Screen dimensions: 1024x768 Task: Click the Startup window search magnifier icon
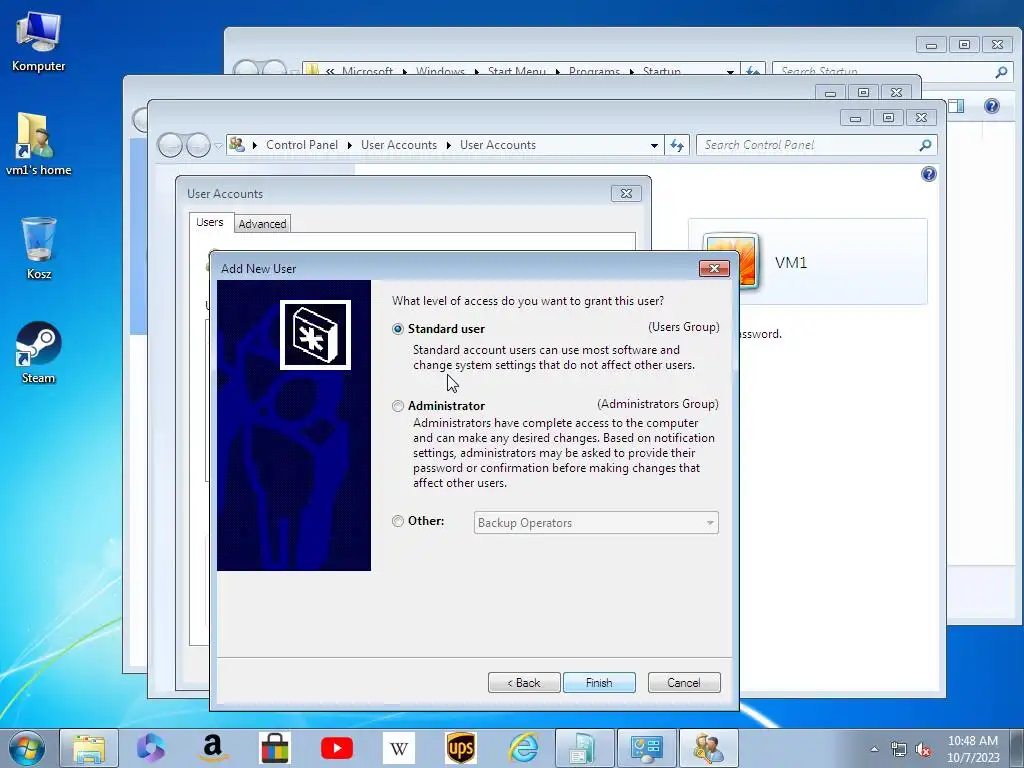[1001, 72]
